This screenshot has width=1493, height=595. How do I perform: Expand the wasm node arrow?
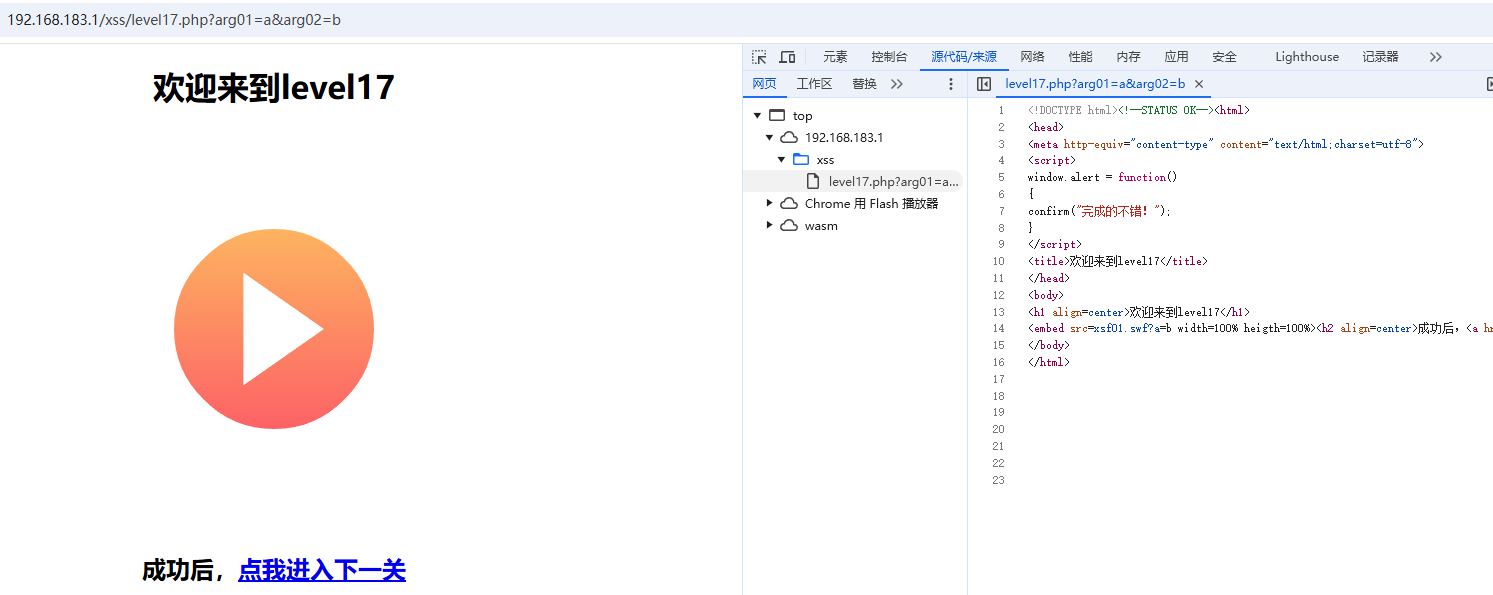coord(770,226)
